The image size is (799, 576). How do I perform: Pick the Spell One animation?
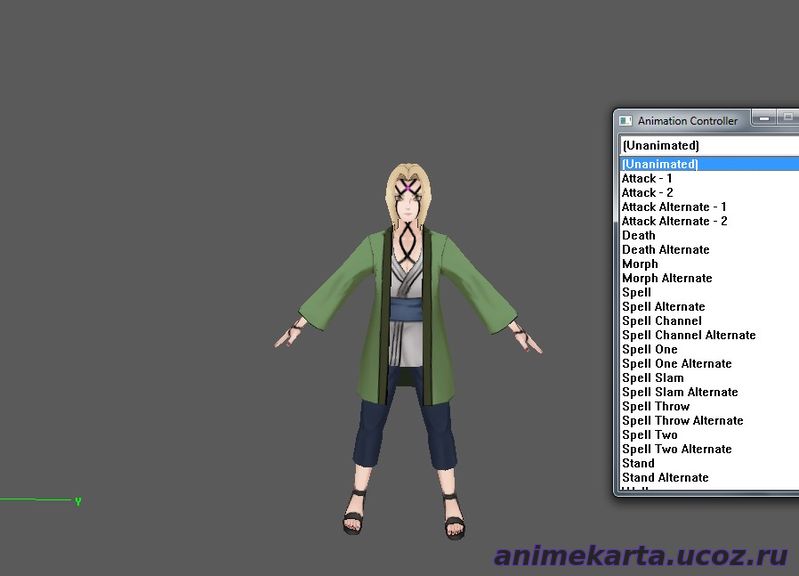pos(709,350)
